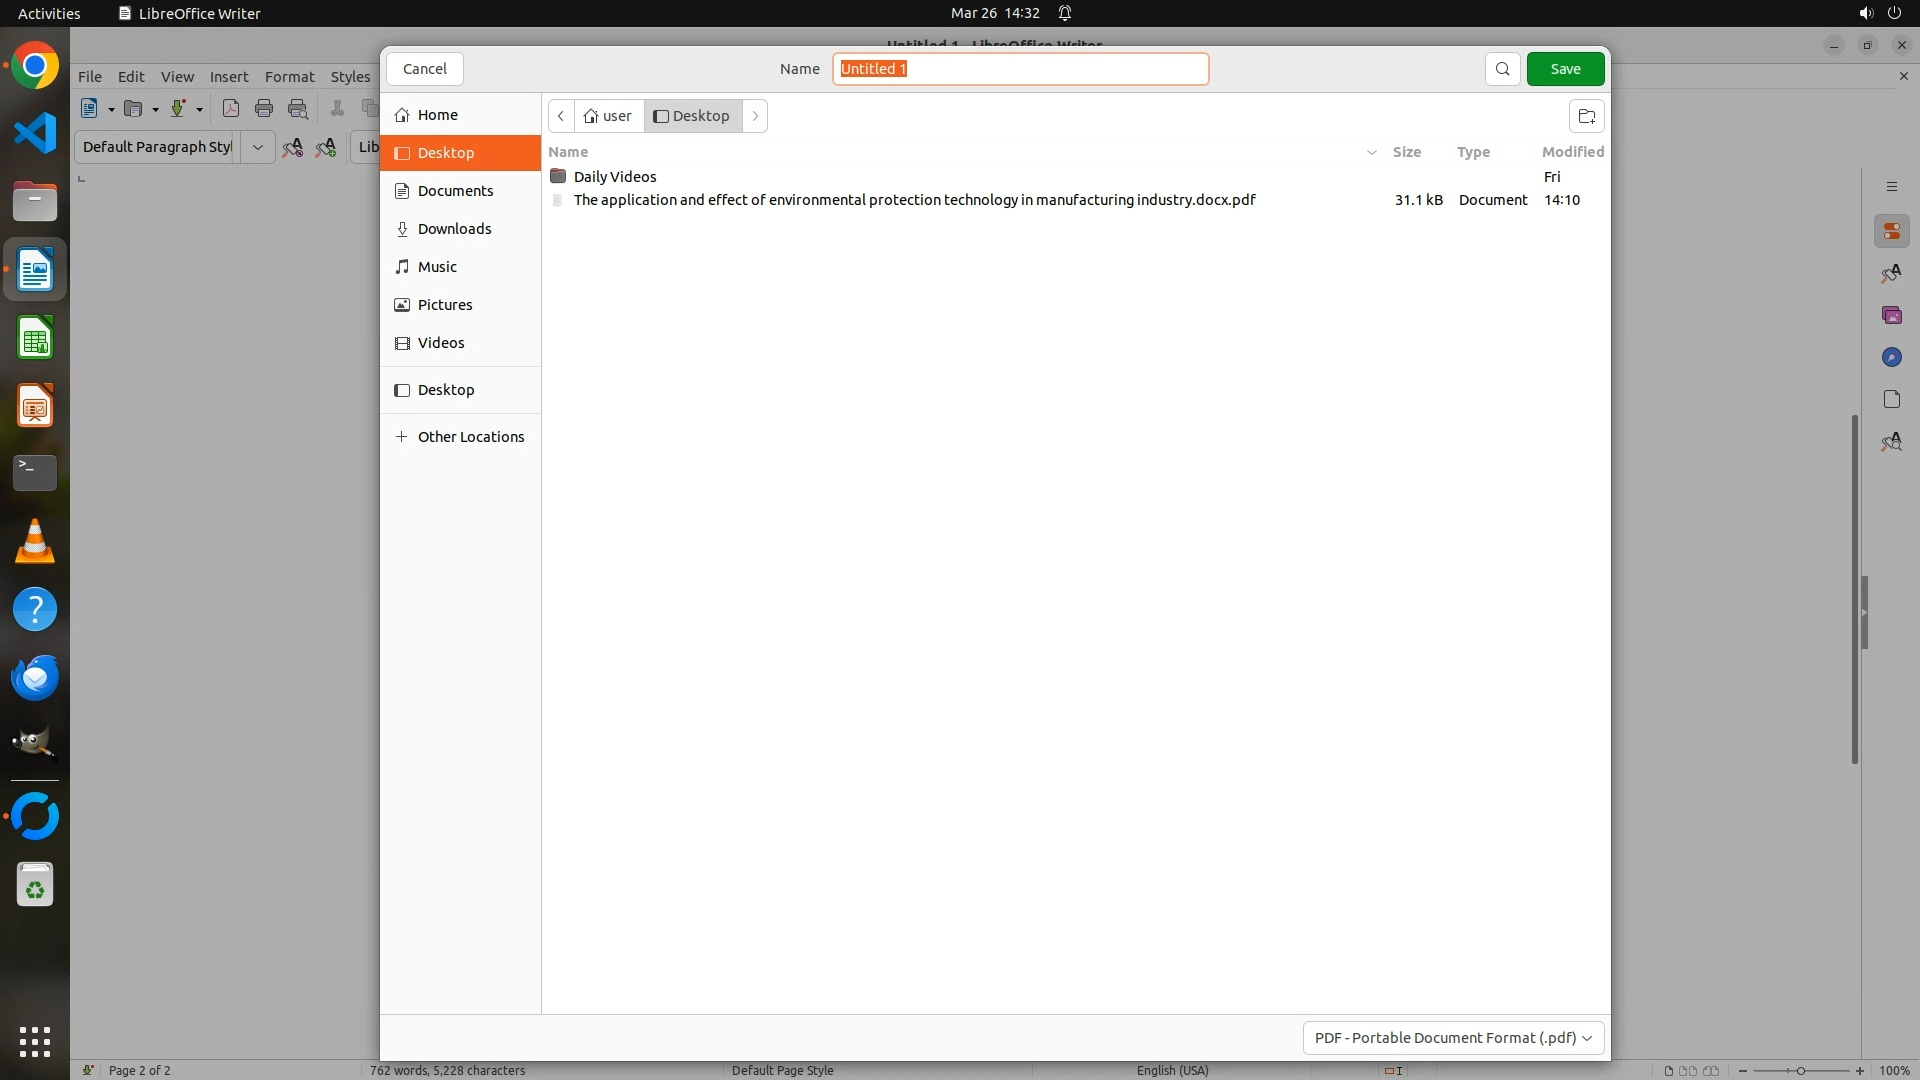Sort files by the Size column
The width and height of the screenshot is (1920, 1080).
1406,152
